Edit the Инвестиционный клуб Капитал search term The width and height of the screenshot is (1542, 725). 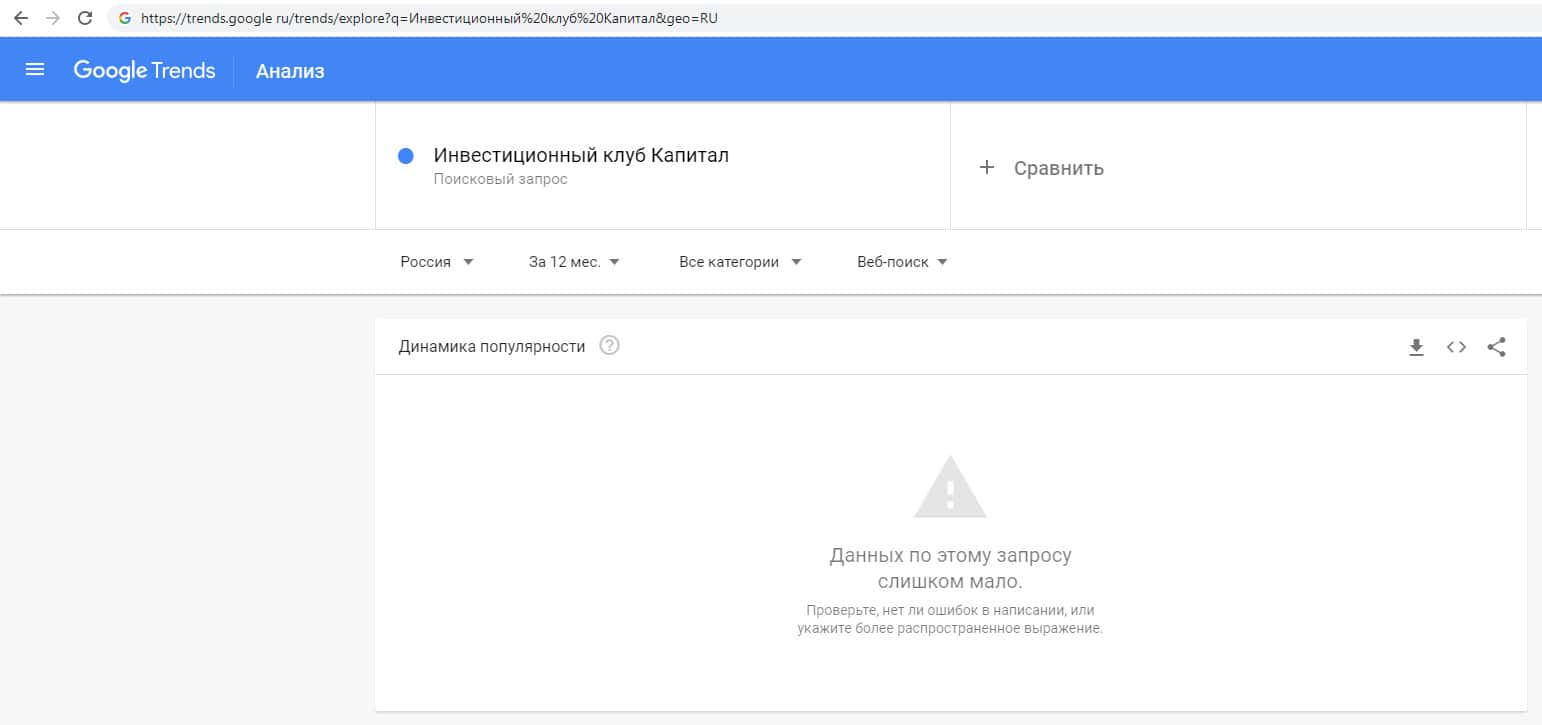coord(581,156)
